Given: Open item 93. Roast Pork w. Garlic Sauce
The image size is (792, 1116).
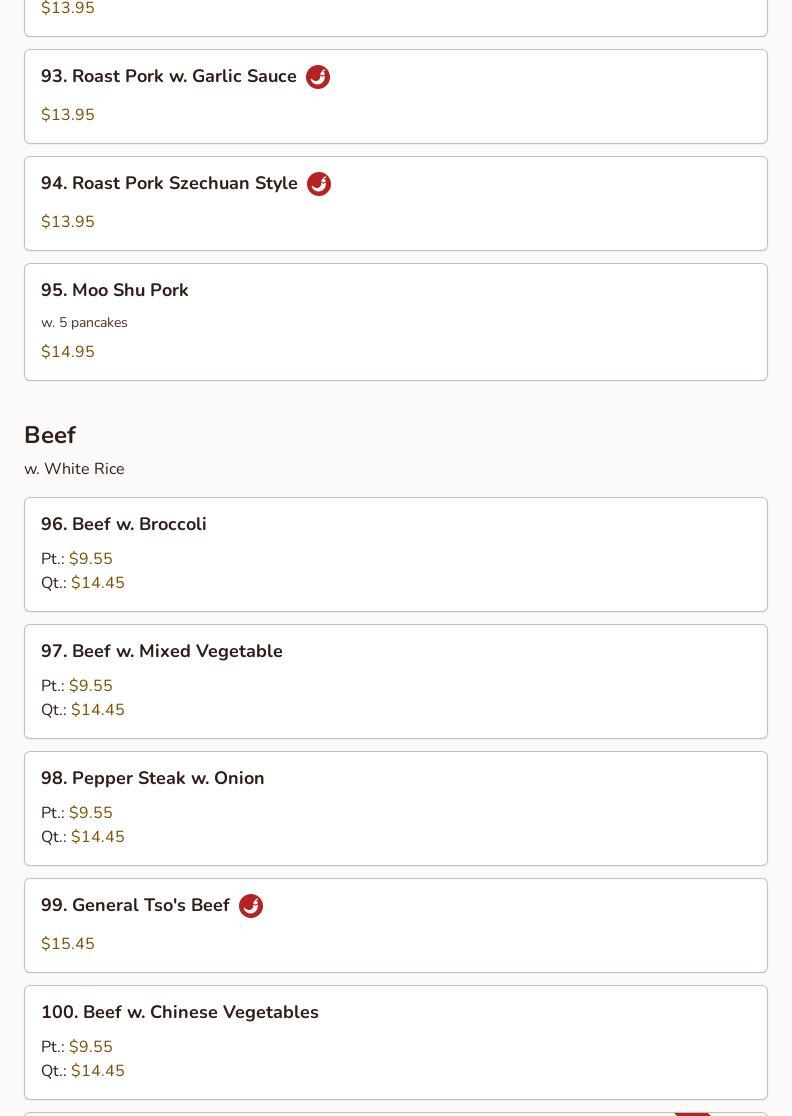Looking at the screenshot, I should [x=396, y=97].
